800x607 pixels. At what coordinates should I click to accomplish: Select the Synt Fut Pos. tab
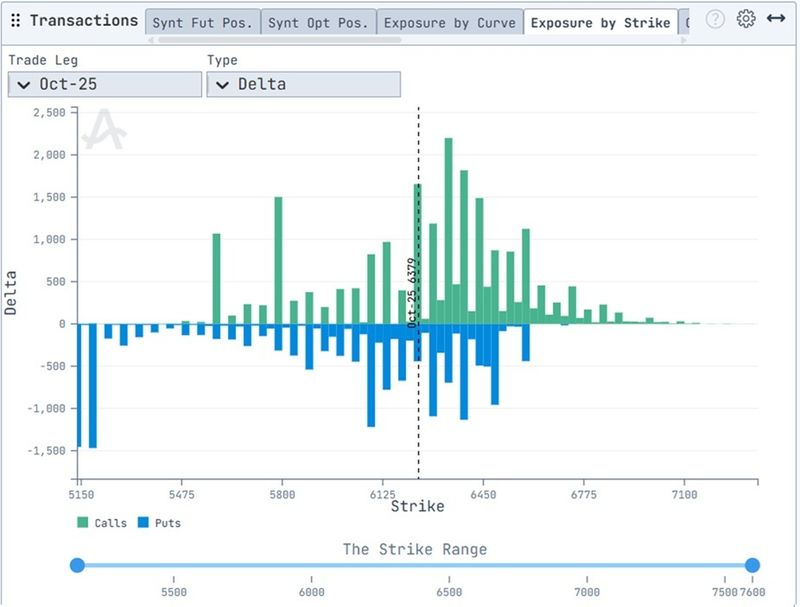(203, 21)
